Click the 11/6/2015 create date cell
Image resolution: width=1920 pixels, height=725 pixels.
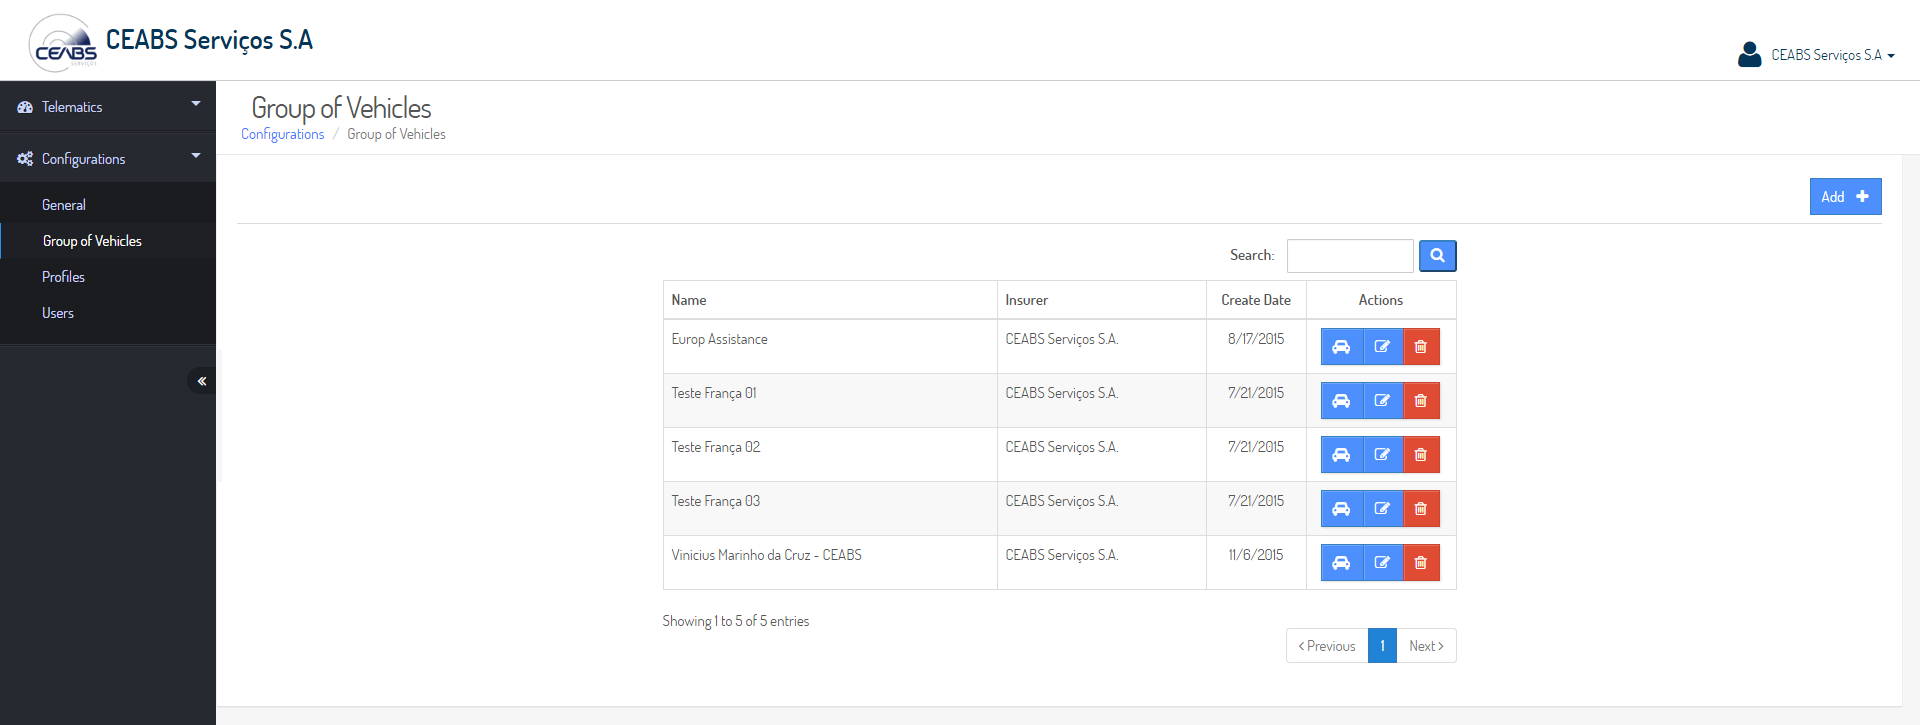[x=1256, y=563]
